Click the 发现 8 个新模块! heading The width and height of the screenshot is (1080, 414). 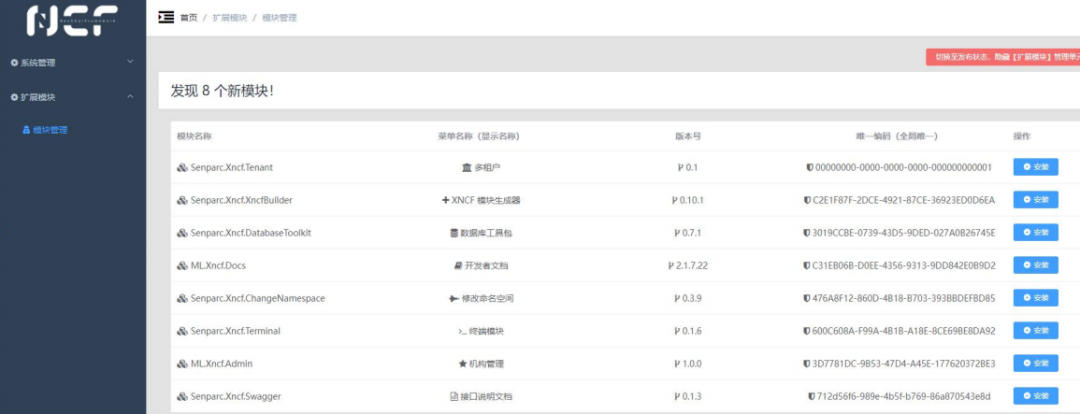coord(222,91)
